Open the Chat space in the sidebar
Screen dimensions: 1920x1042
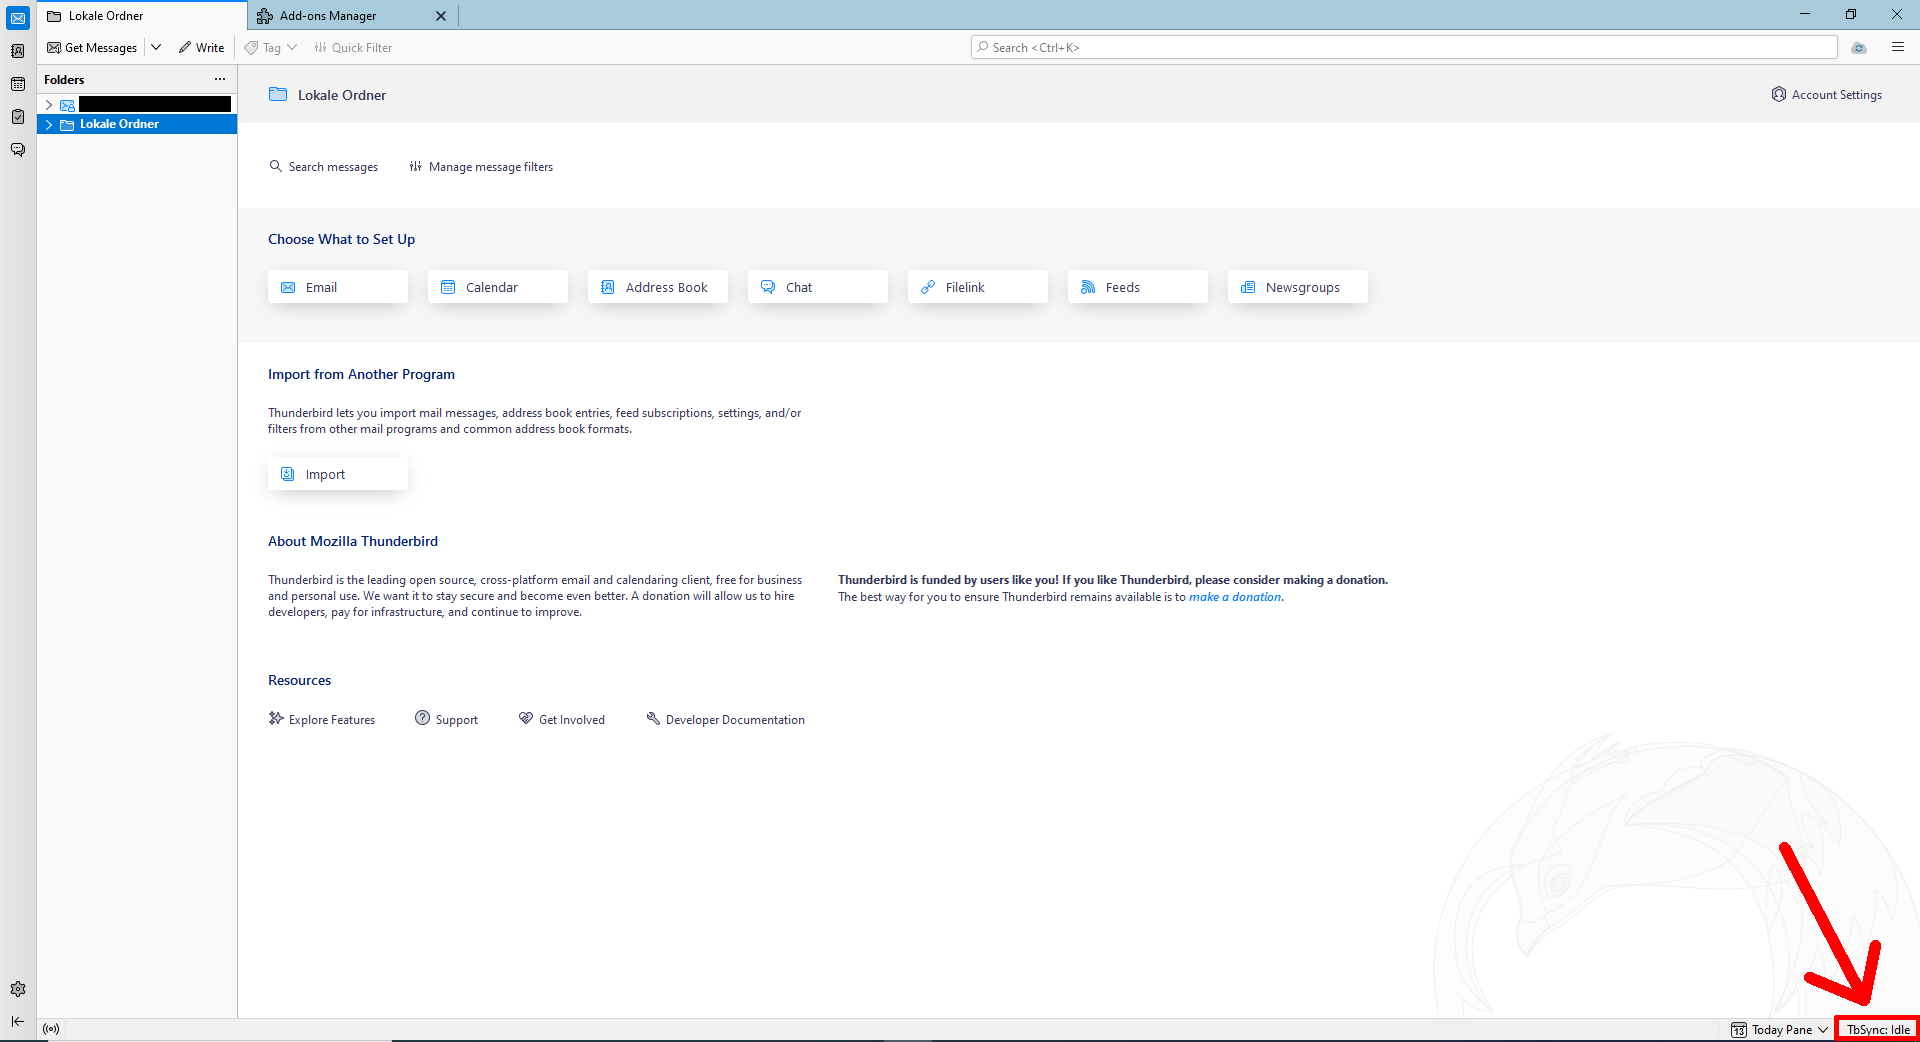(x=18, y=149)
